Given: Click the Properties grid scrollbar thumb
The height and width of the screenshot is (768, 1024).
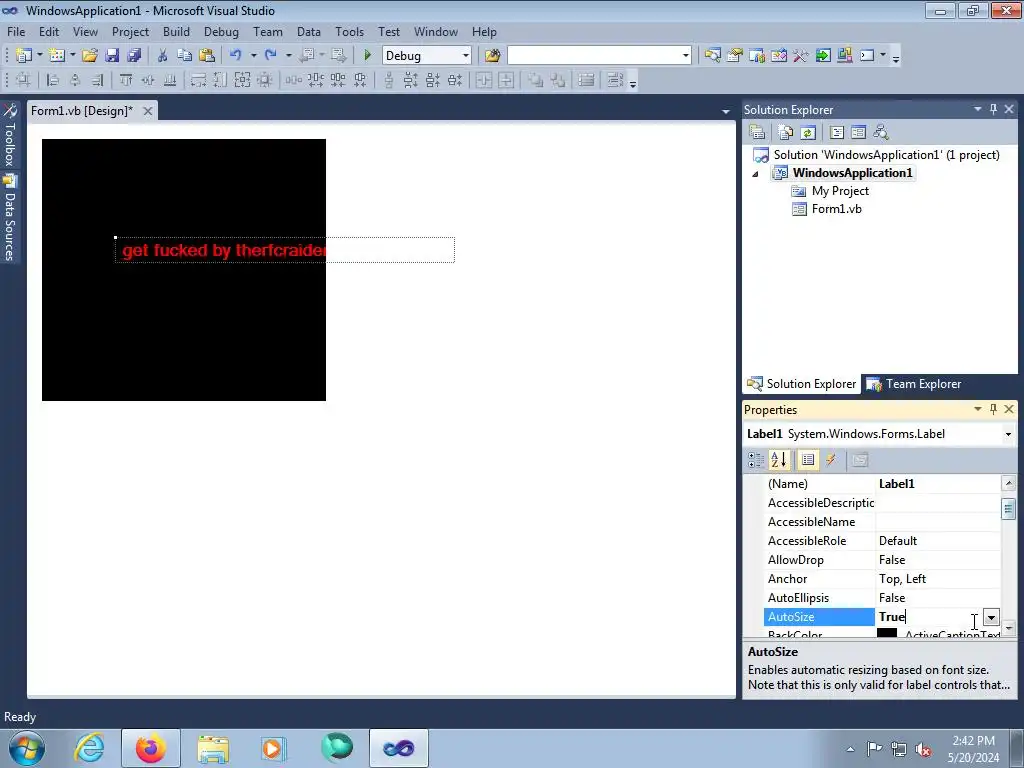Looking at the screenshot, I should (1008, 508).
